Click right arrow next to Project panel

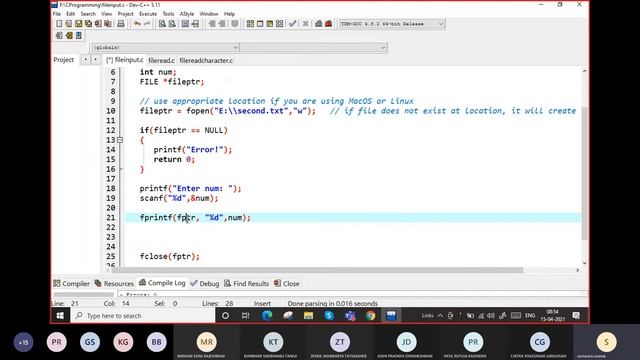95,60
